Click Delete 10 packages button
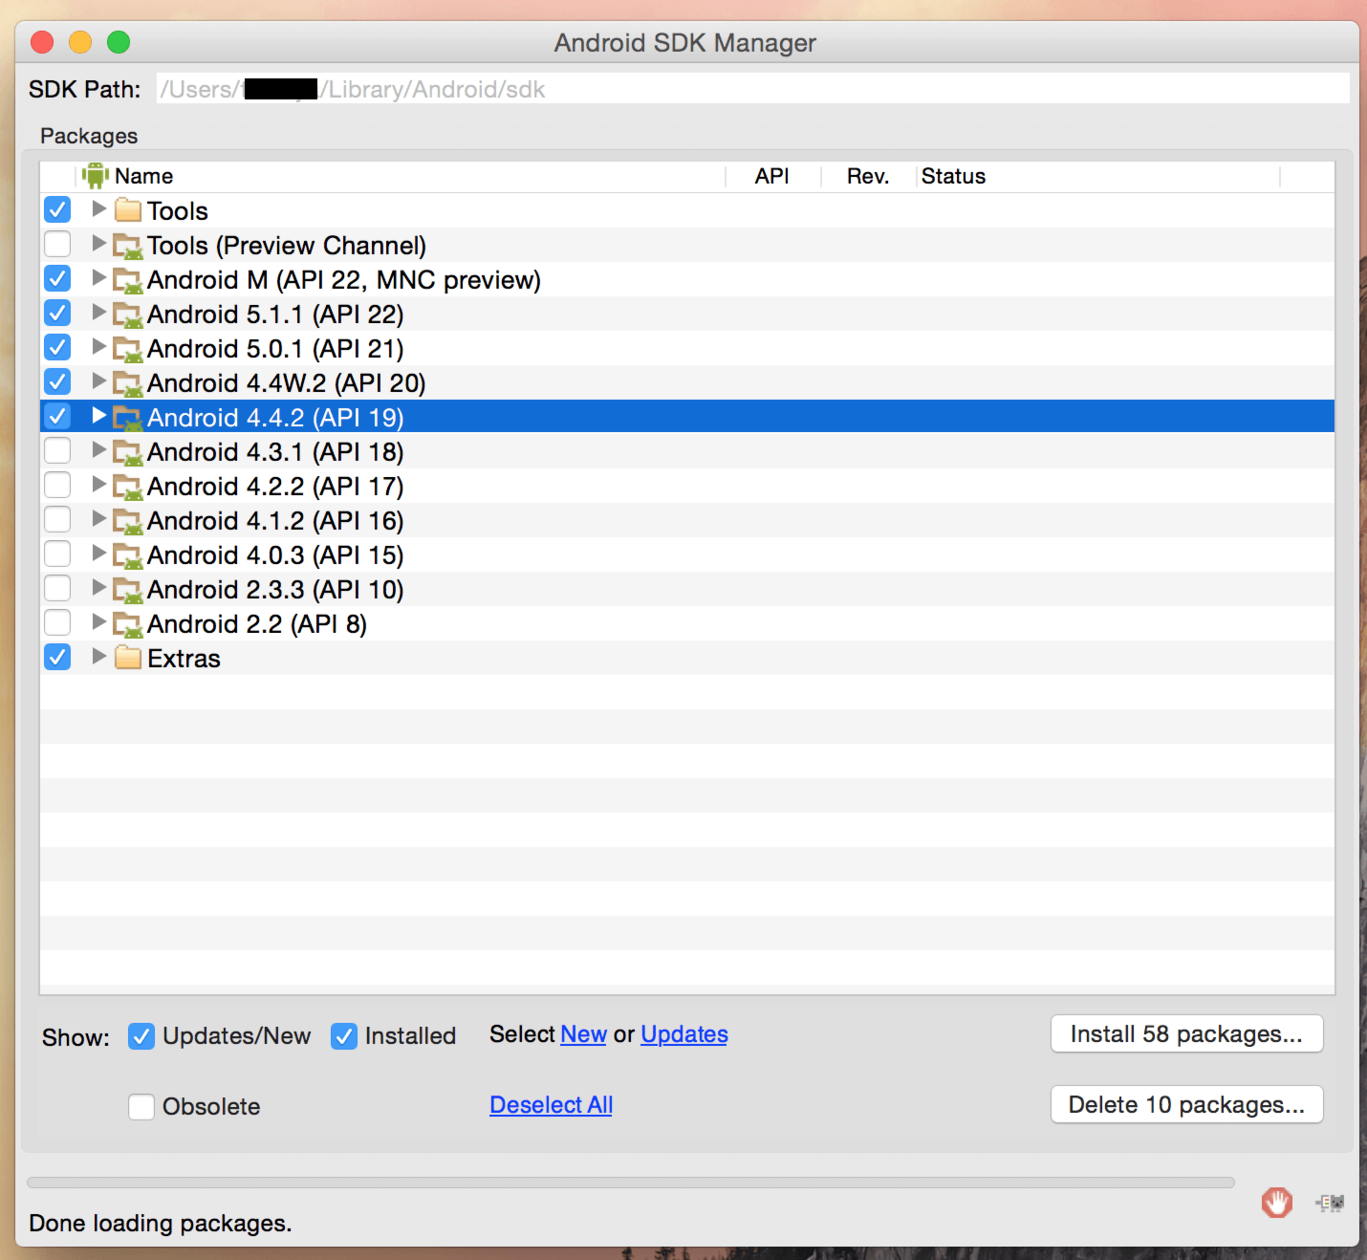The image size is (1367, 1260). point(1187,1105)
